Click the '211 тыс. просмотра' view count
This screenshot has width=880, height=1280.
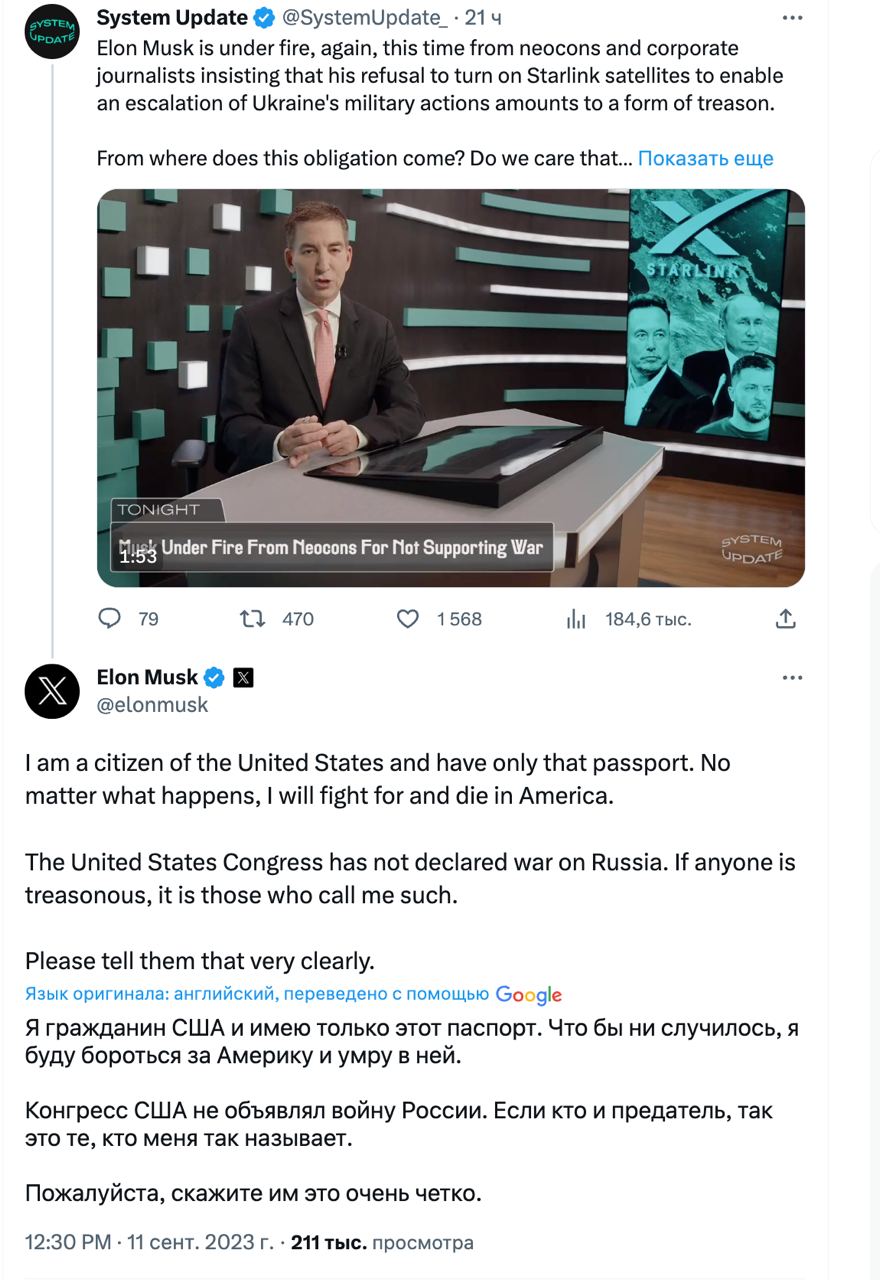point(382,1243)
